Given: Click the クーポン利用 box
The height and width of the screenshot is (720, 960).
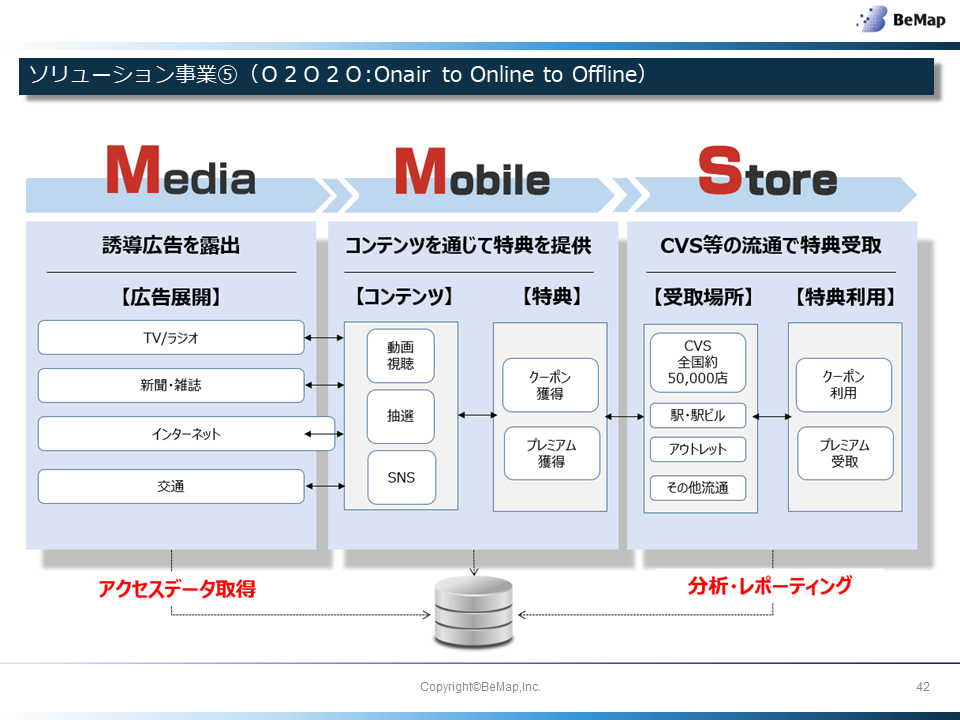Looking at the screenshot, I should coord(844,385).
